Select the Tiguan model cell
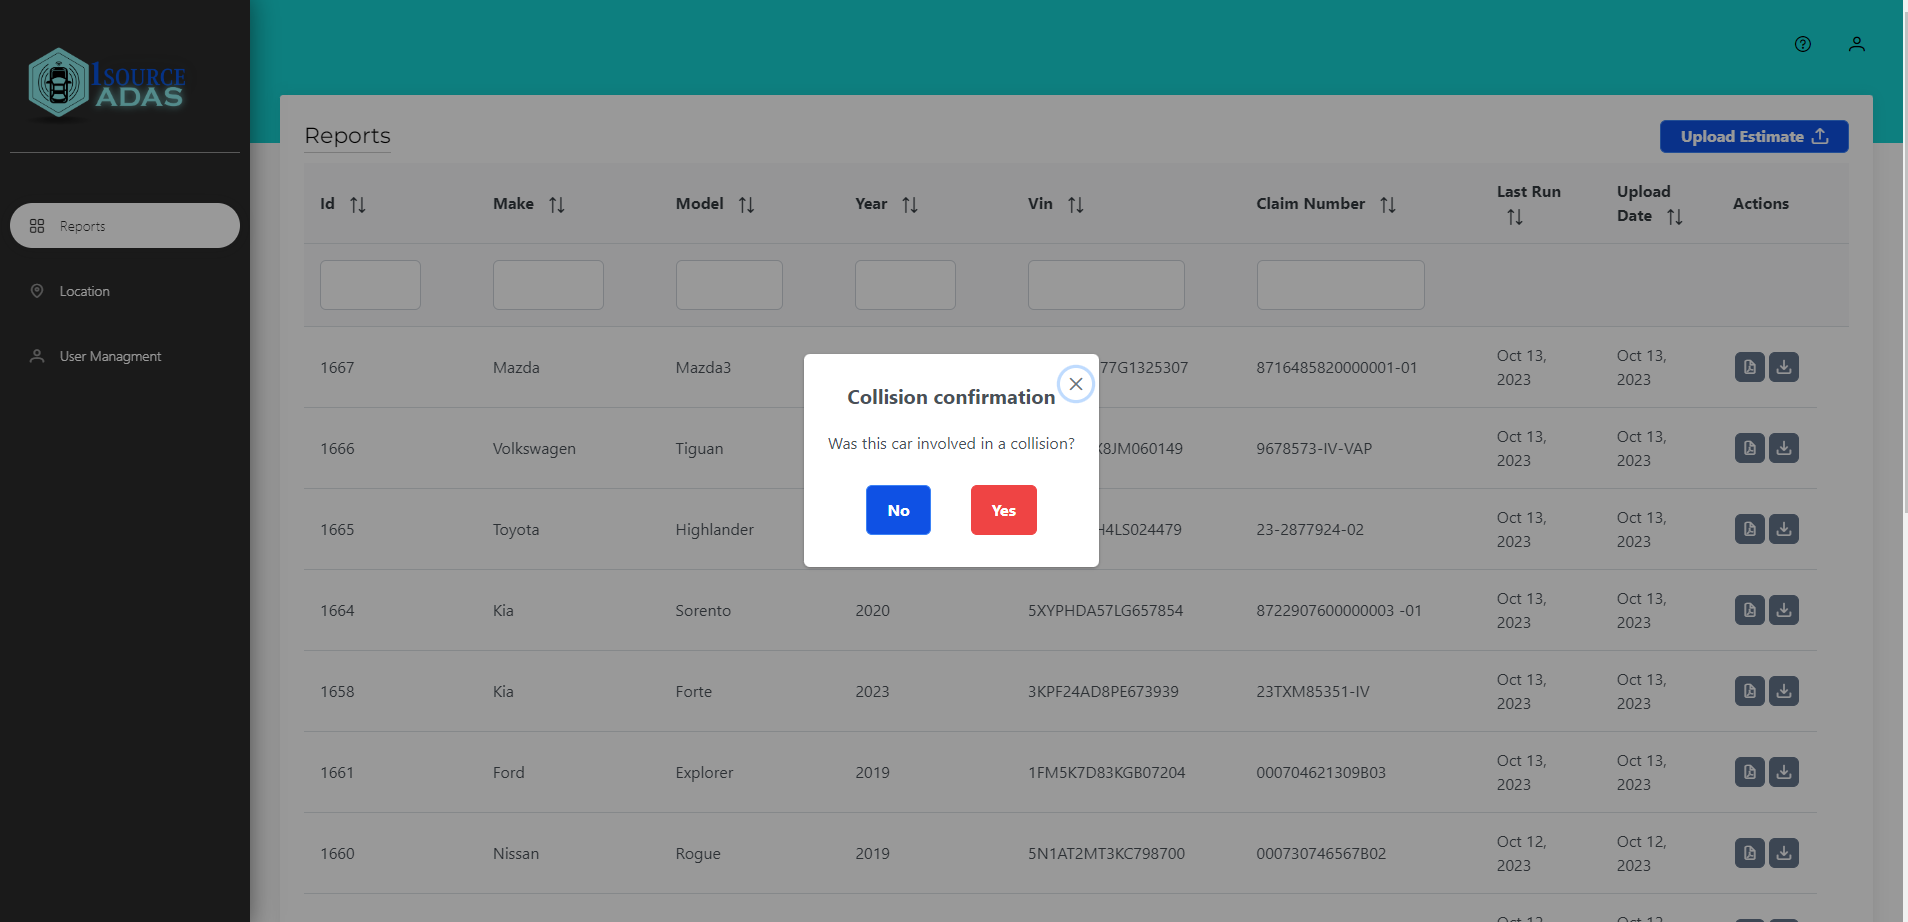The height and width of the screenshot is (922, 1908). click(699, 449)
